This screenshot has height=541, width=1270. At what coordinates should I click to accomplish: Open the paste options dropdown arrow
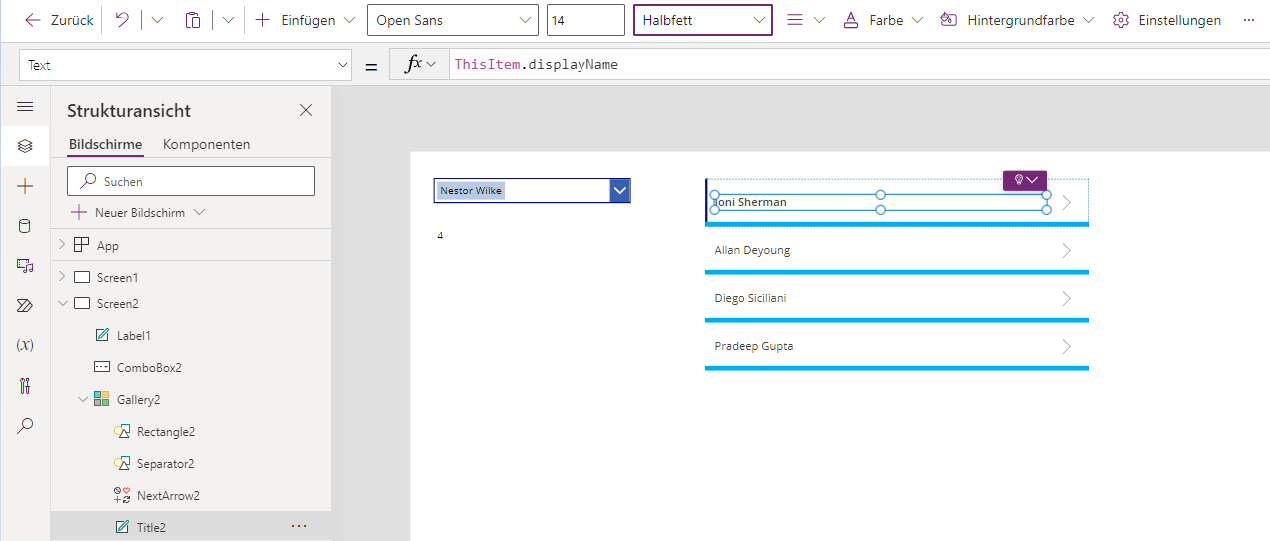(228, 20)
